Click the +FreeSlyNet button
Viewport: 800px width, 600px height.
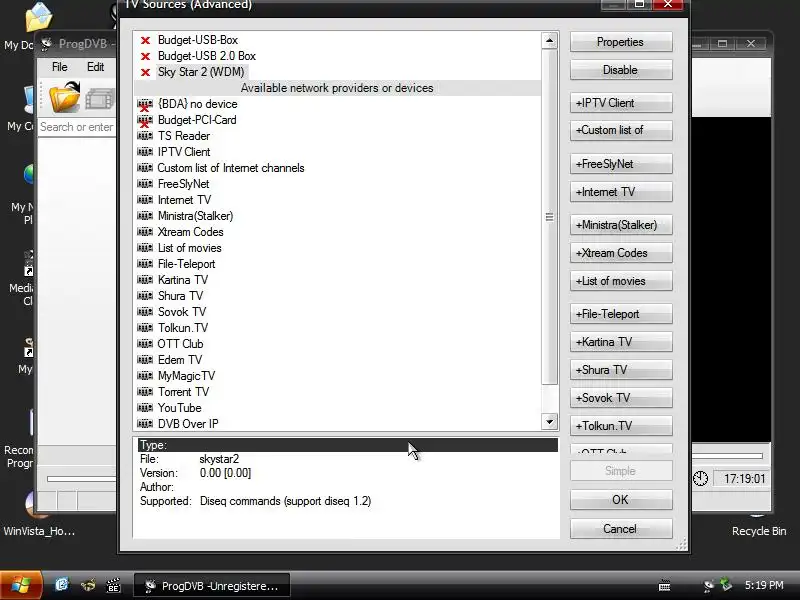point(620,164)
